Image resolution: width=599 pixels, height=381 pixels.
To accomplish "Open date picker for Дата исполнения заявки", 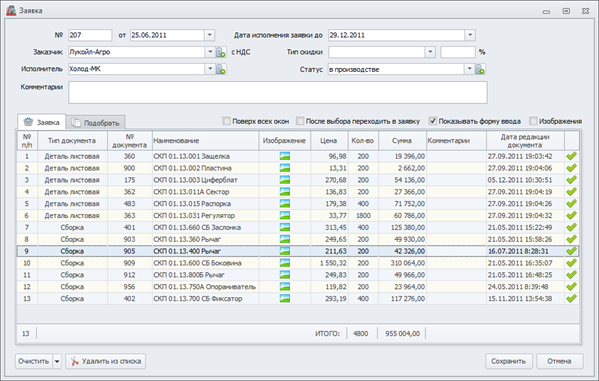I will click(470, 35).
